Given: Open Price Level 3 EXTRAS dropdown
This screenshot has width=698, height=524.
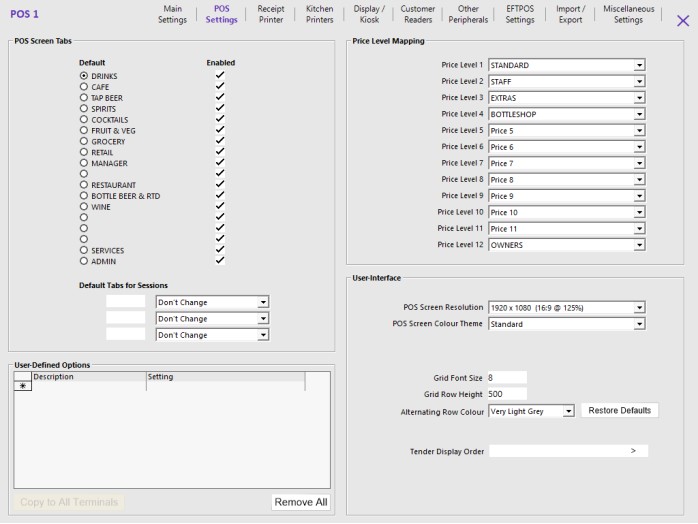Looking at the screenshot, I should (x=639, y=98).
